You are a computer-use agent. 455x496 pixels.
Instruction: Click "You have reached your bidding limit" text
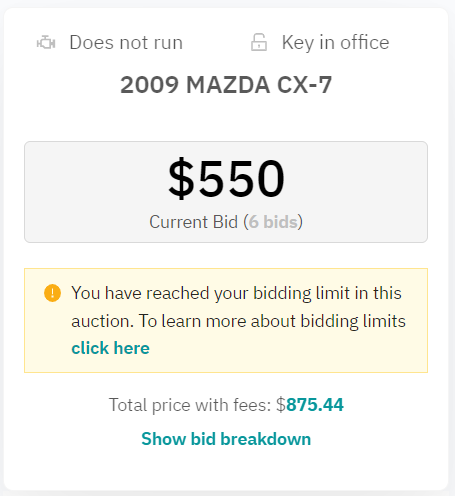[x=191, y=293]
